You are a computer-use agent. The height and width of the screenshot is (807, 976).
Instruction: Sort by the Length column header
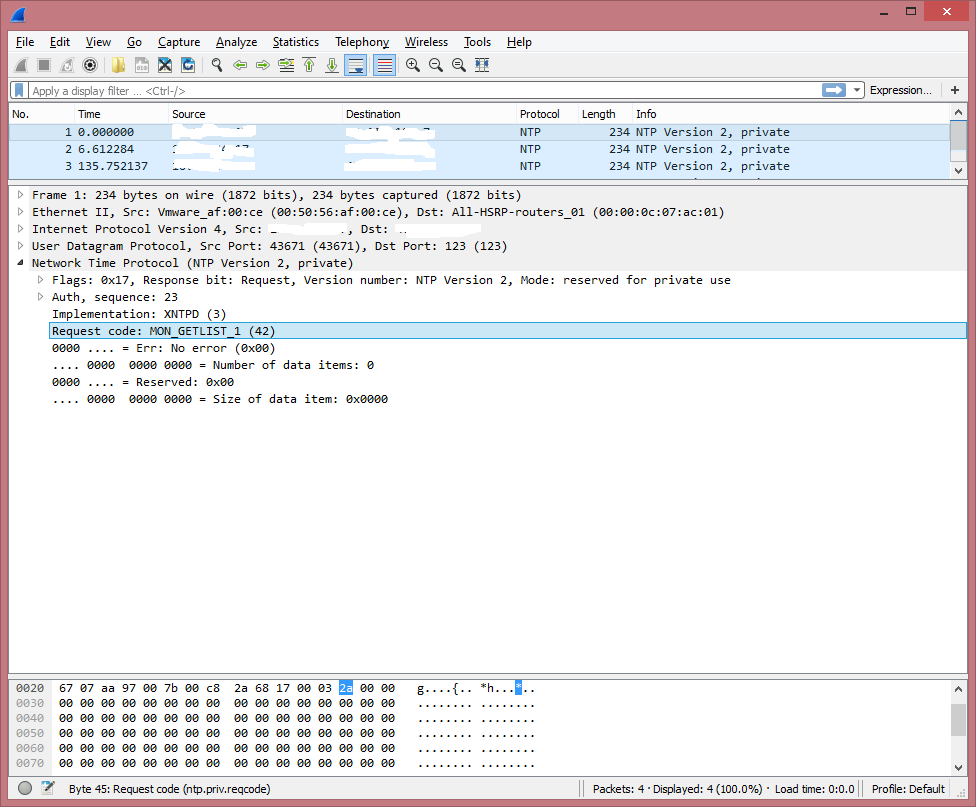(x=604, y=114)
